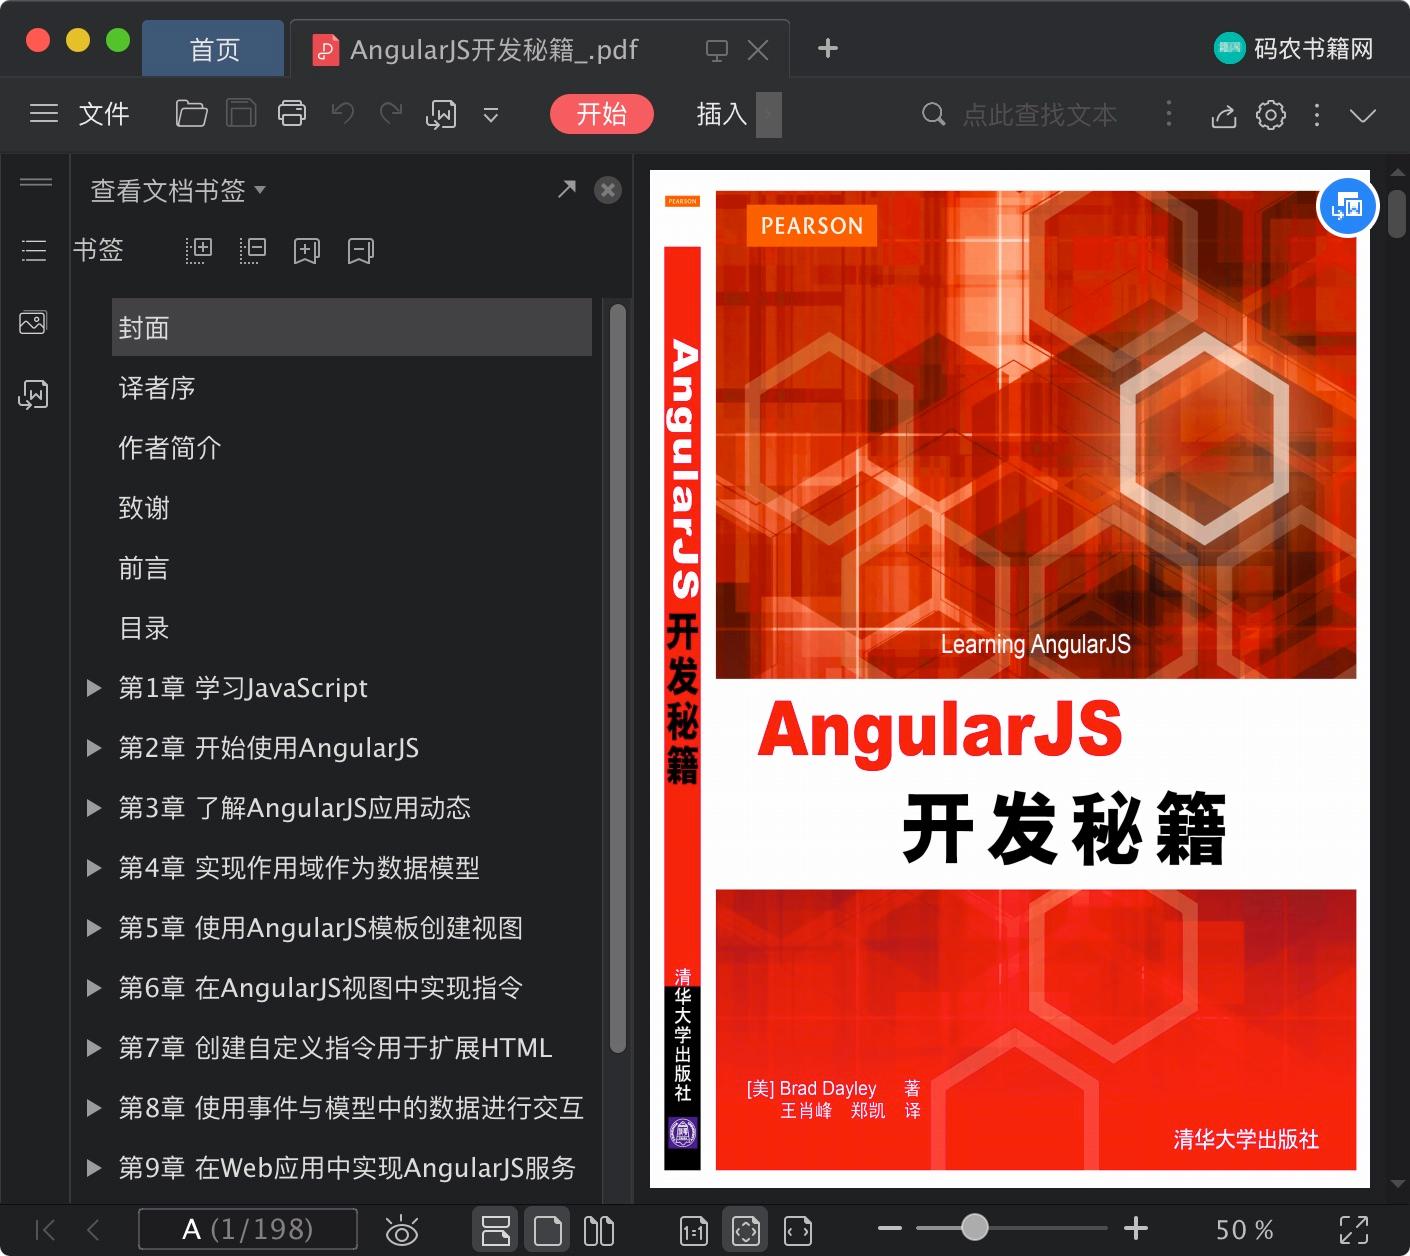Open the quick access toolbar dropdown
The image size is (1410, 1256).
pos(490,115)
